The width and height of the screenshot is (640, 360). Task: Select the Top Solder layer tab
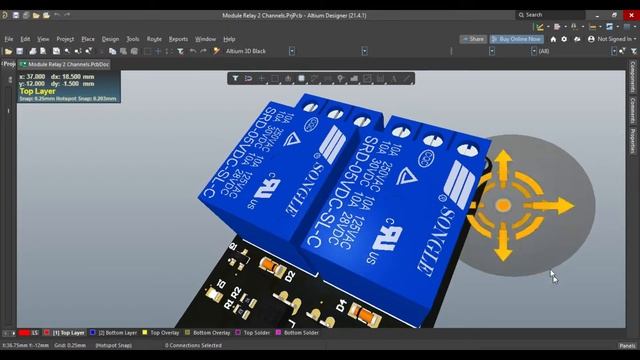(257, 333)
